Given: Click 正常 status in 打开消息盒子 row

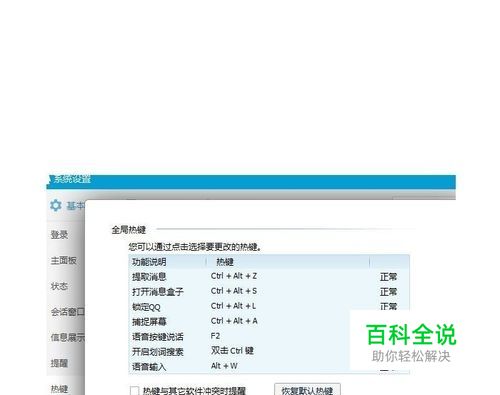Looking at the screenshot, I should point(389,292).
